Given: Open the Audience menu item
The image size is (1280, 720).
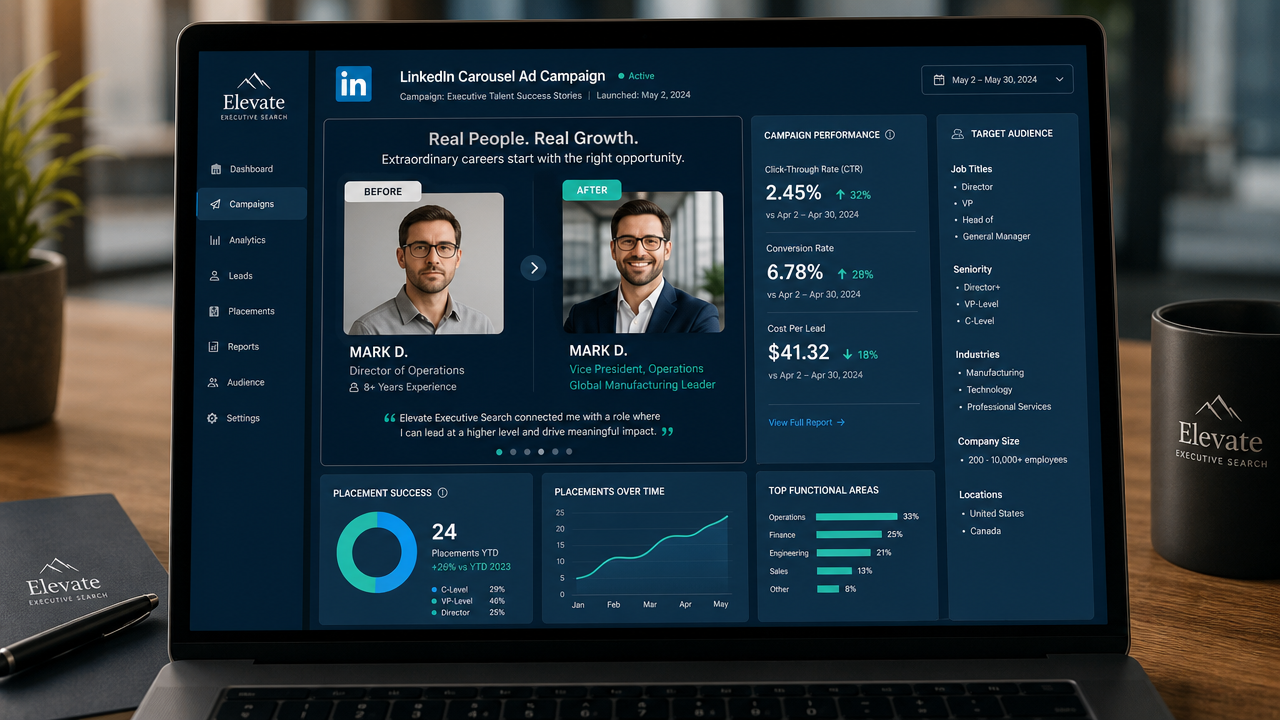Looking at the screenshot, I should [x=249, y=382].
